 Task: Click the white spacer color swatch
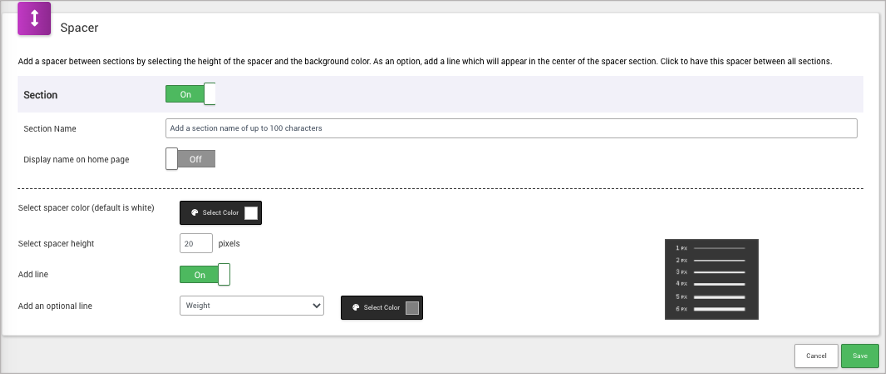pos(251,213)
